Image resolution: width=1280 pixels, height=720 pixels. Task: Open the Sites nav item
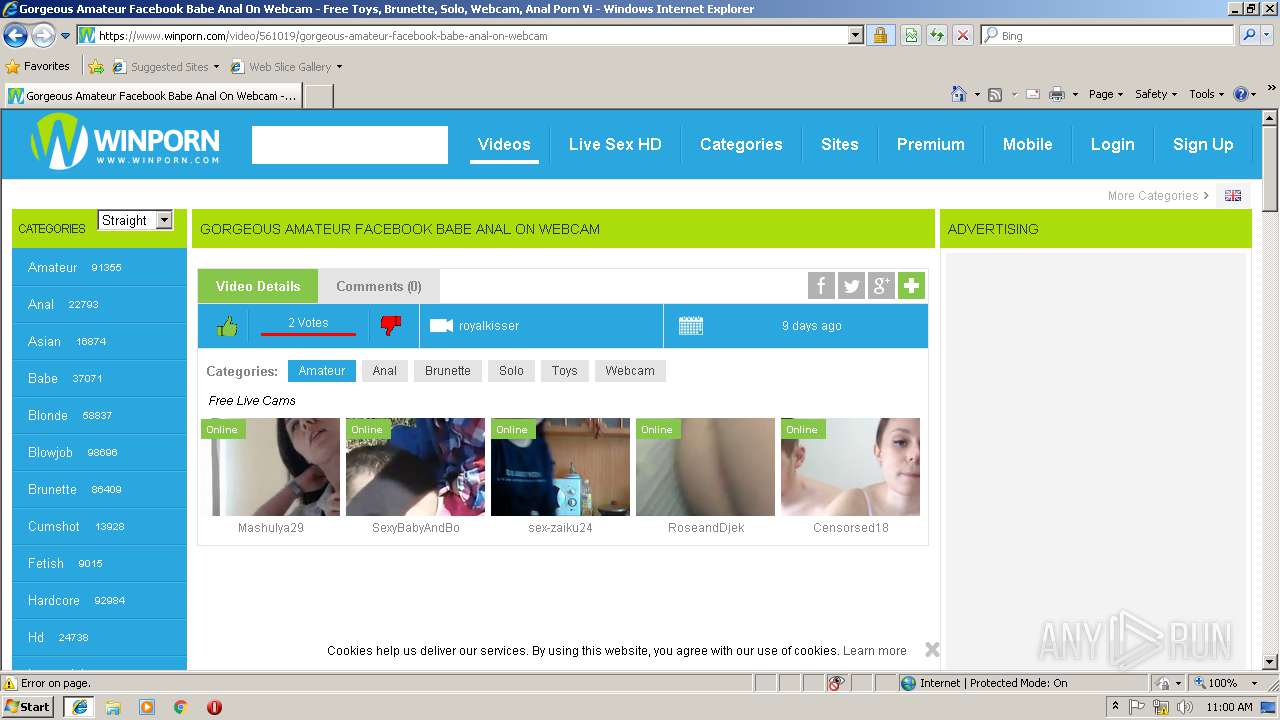coord(840,144)
